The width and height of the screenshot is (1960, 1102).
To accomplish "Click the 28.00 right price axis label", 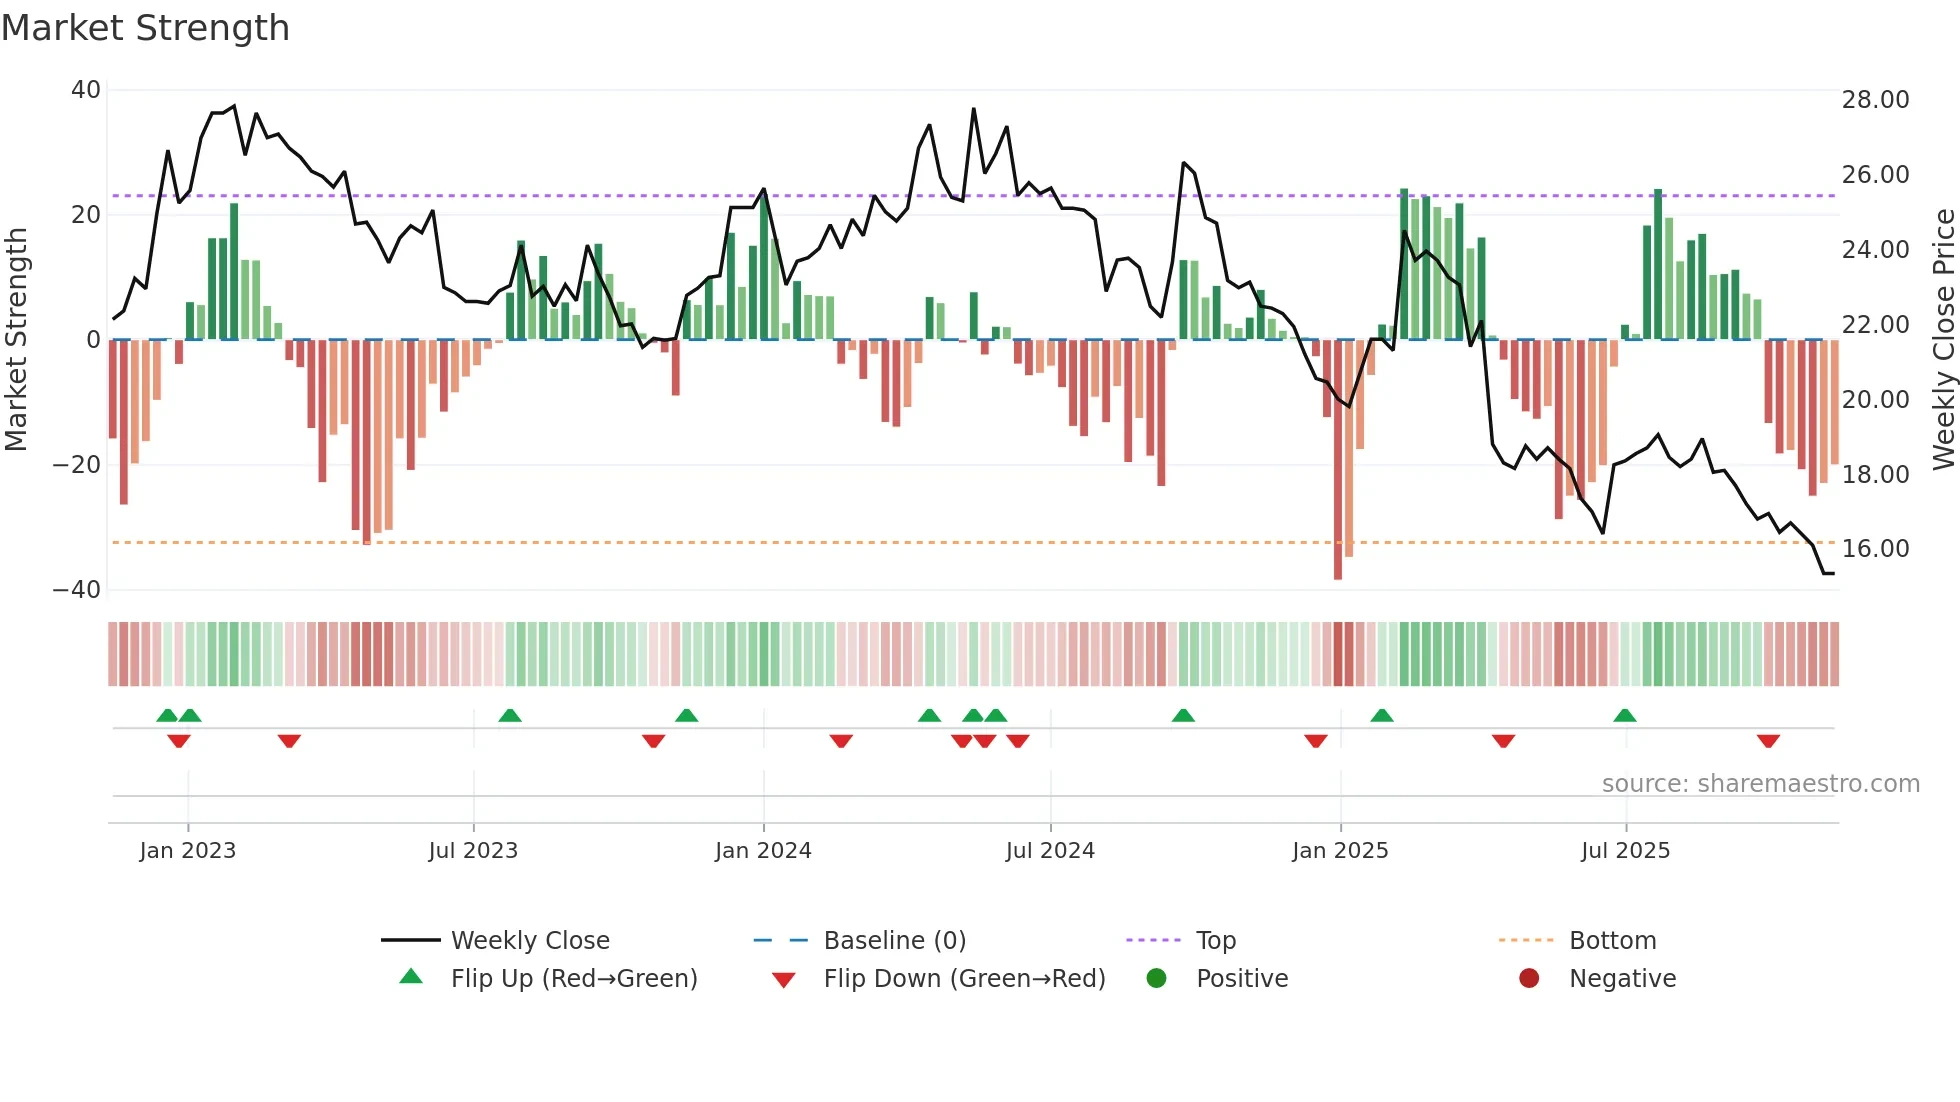I will pyautogui.click(x=1875, y=100).
